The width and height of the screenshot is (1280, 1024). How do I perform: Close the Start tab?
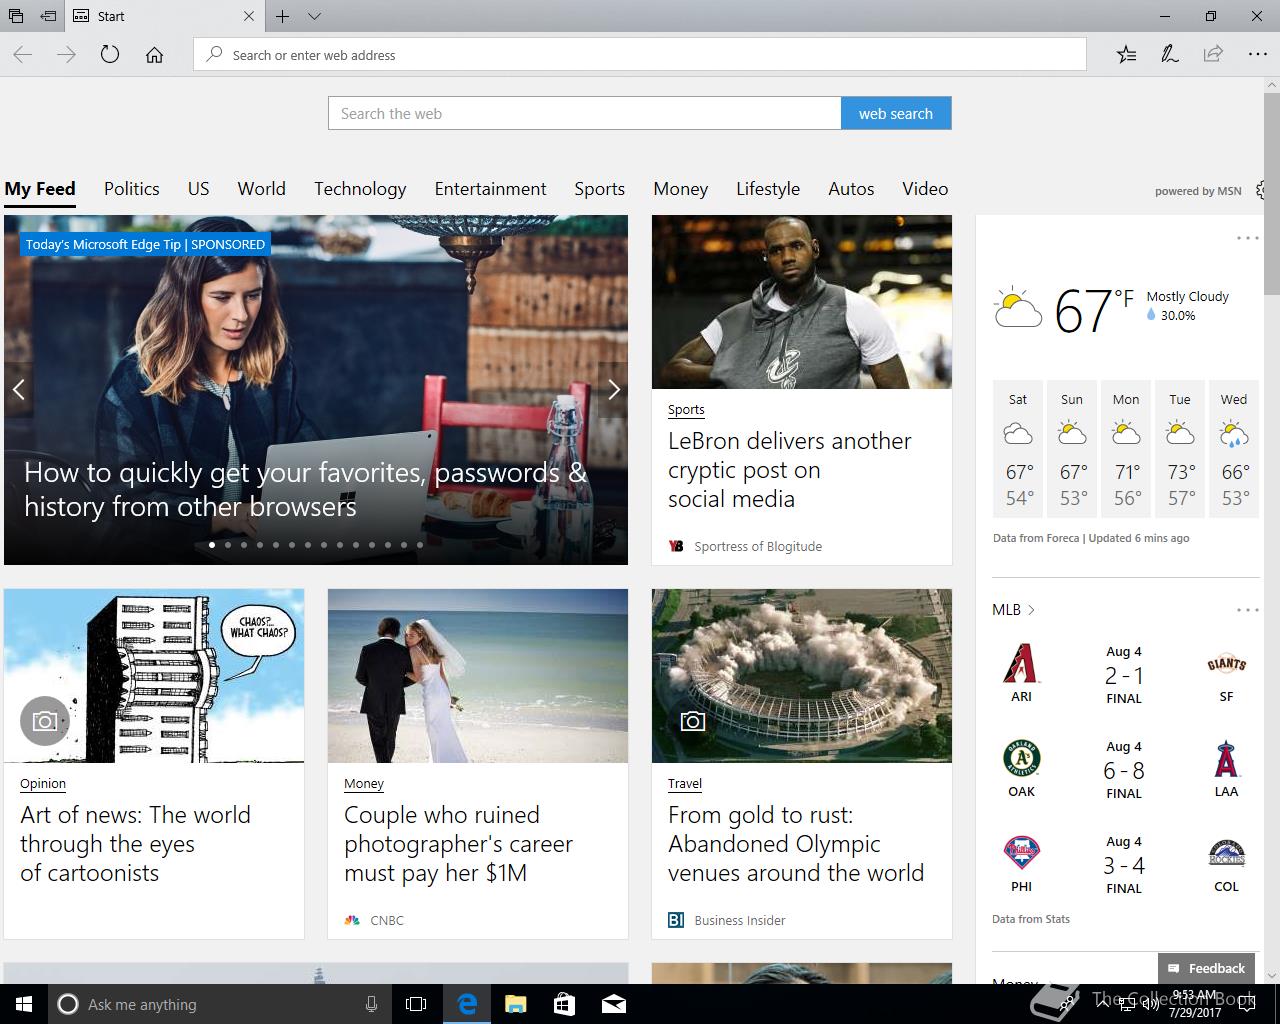[249, 16]
